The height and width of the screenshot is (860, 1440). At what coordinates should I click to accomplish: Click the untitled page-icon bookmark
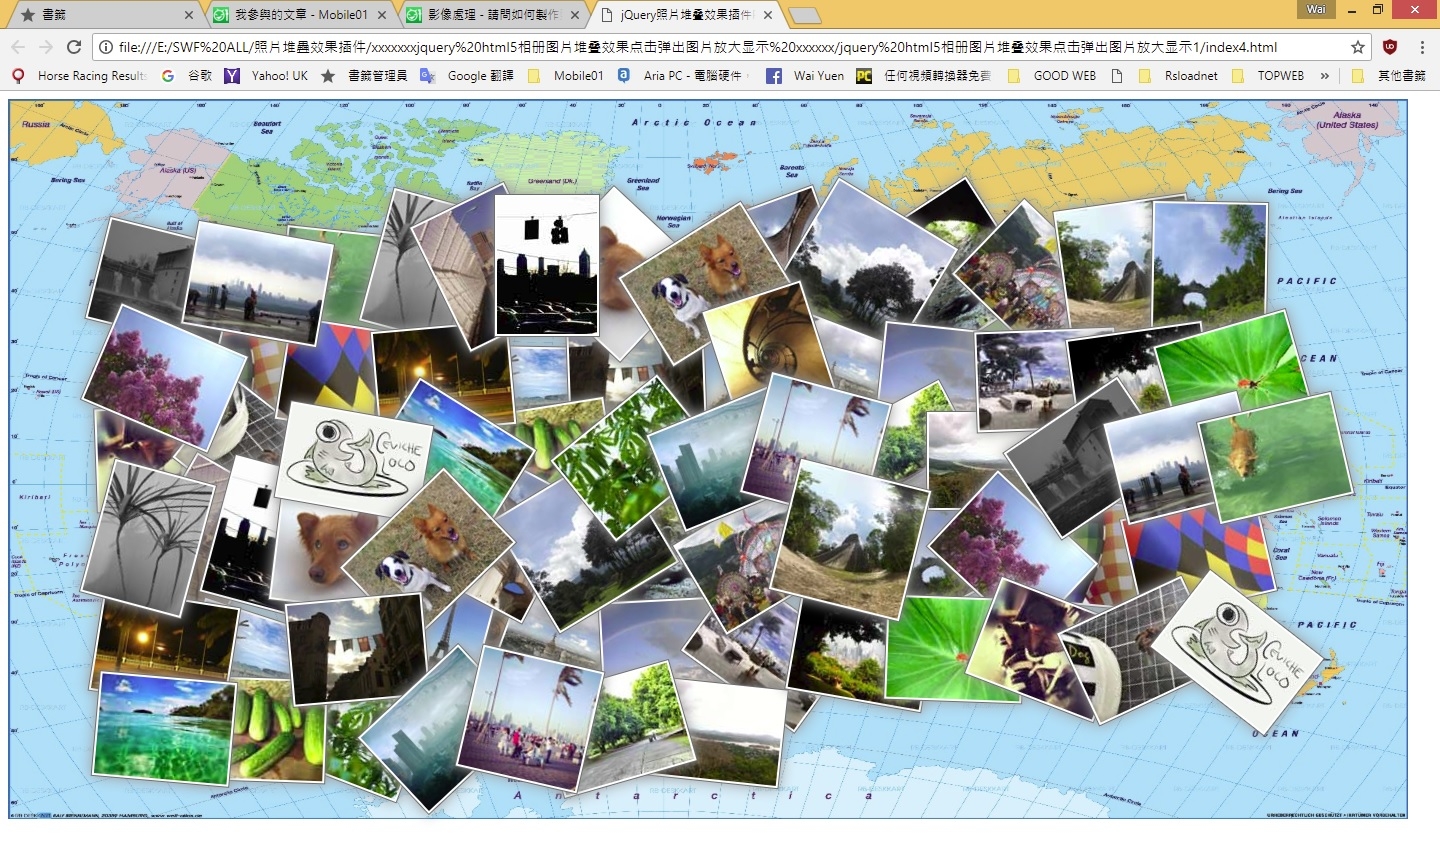pyautogui.click(x=1117, y=76)
